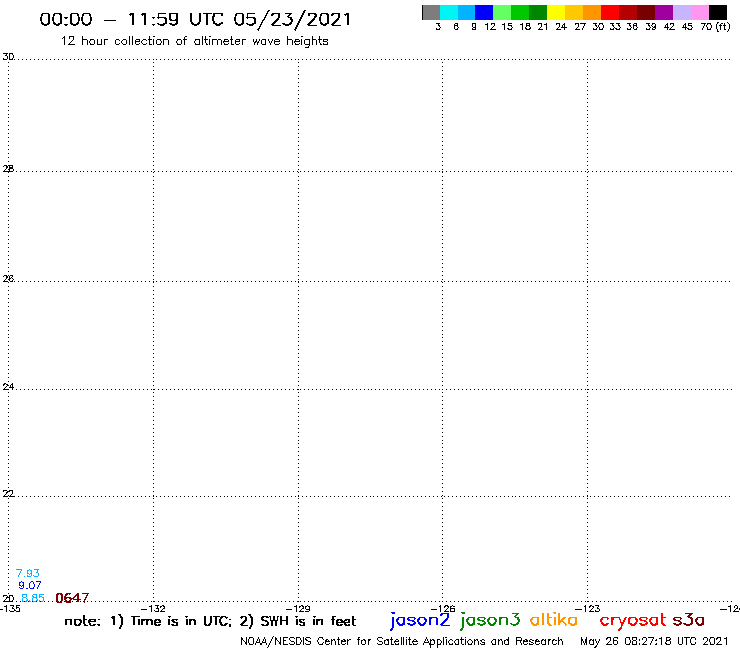The width and height of the screenshot is (740, 650).
Task: Click the note 'Time is in UTC; SWH is in feet'
Action: click(x=210, y=621)
